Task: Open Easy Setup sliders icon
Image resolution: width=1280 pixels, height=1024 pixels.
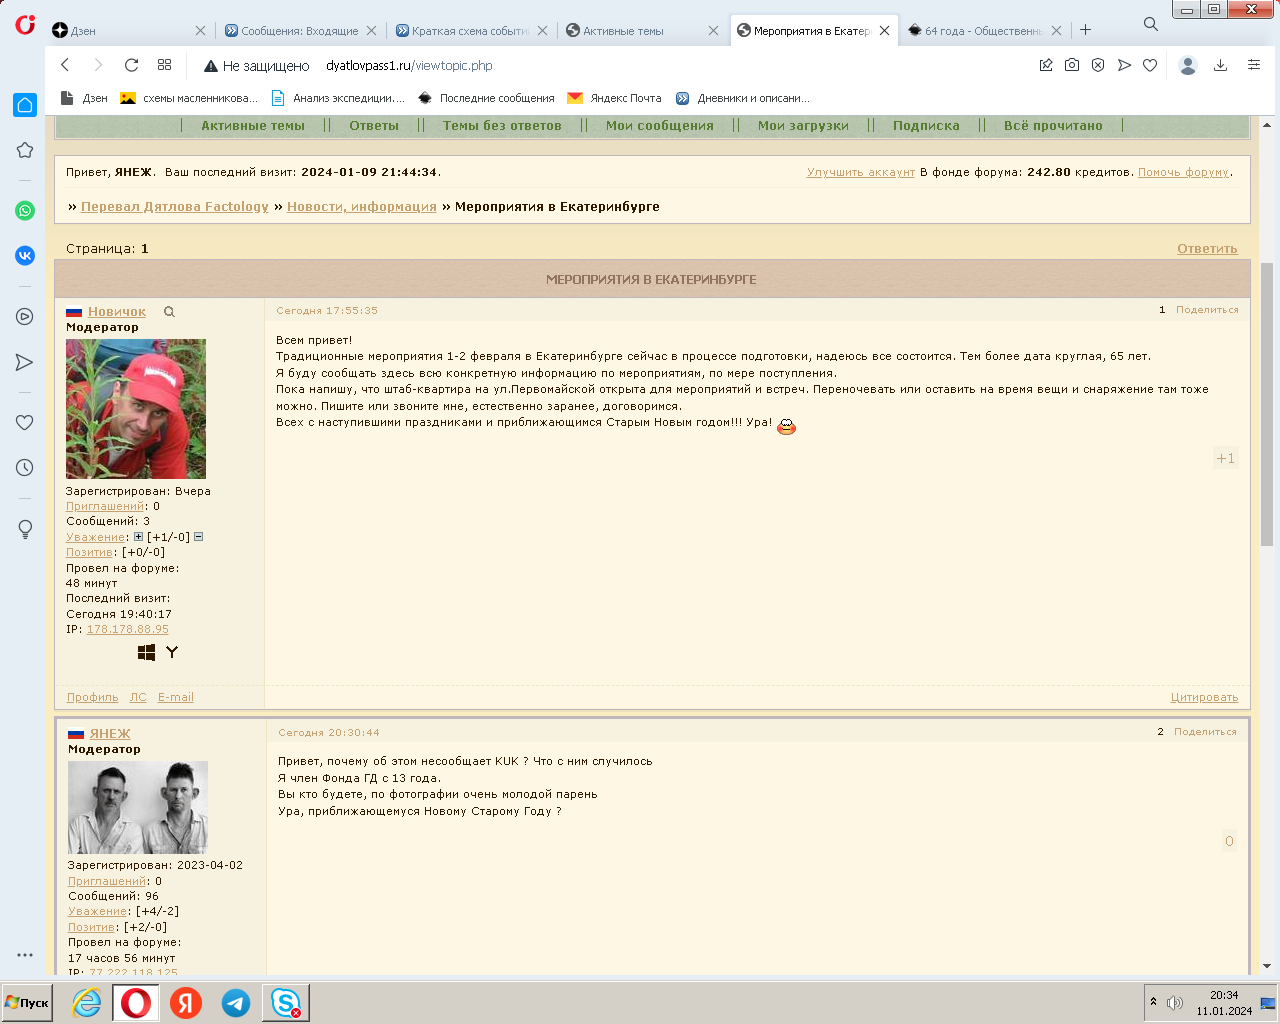Action: pos(1253,65)
